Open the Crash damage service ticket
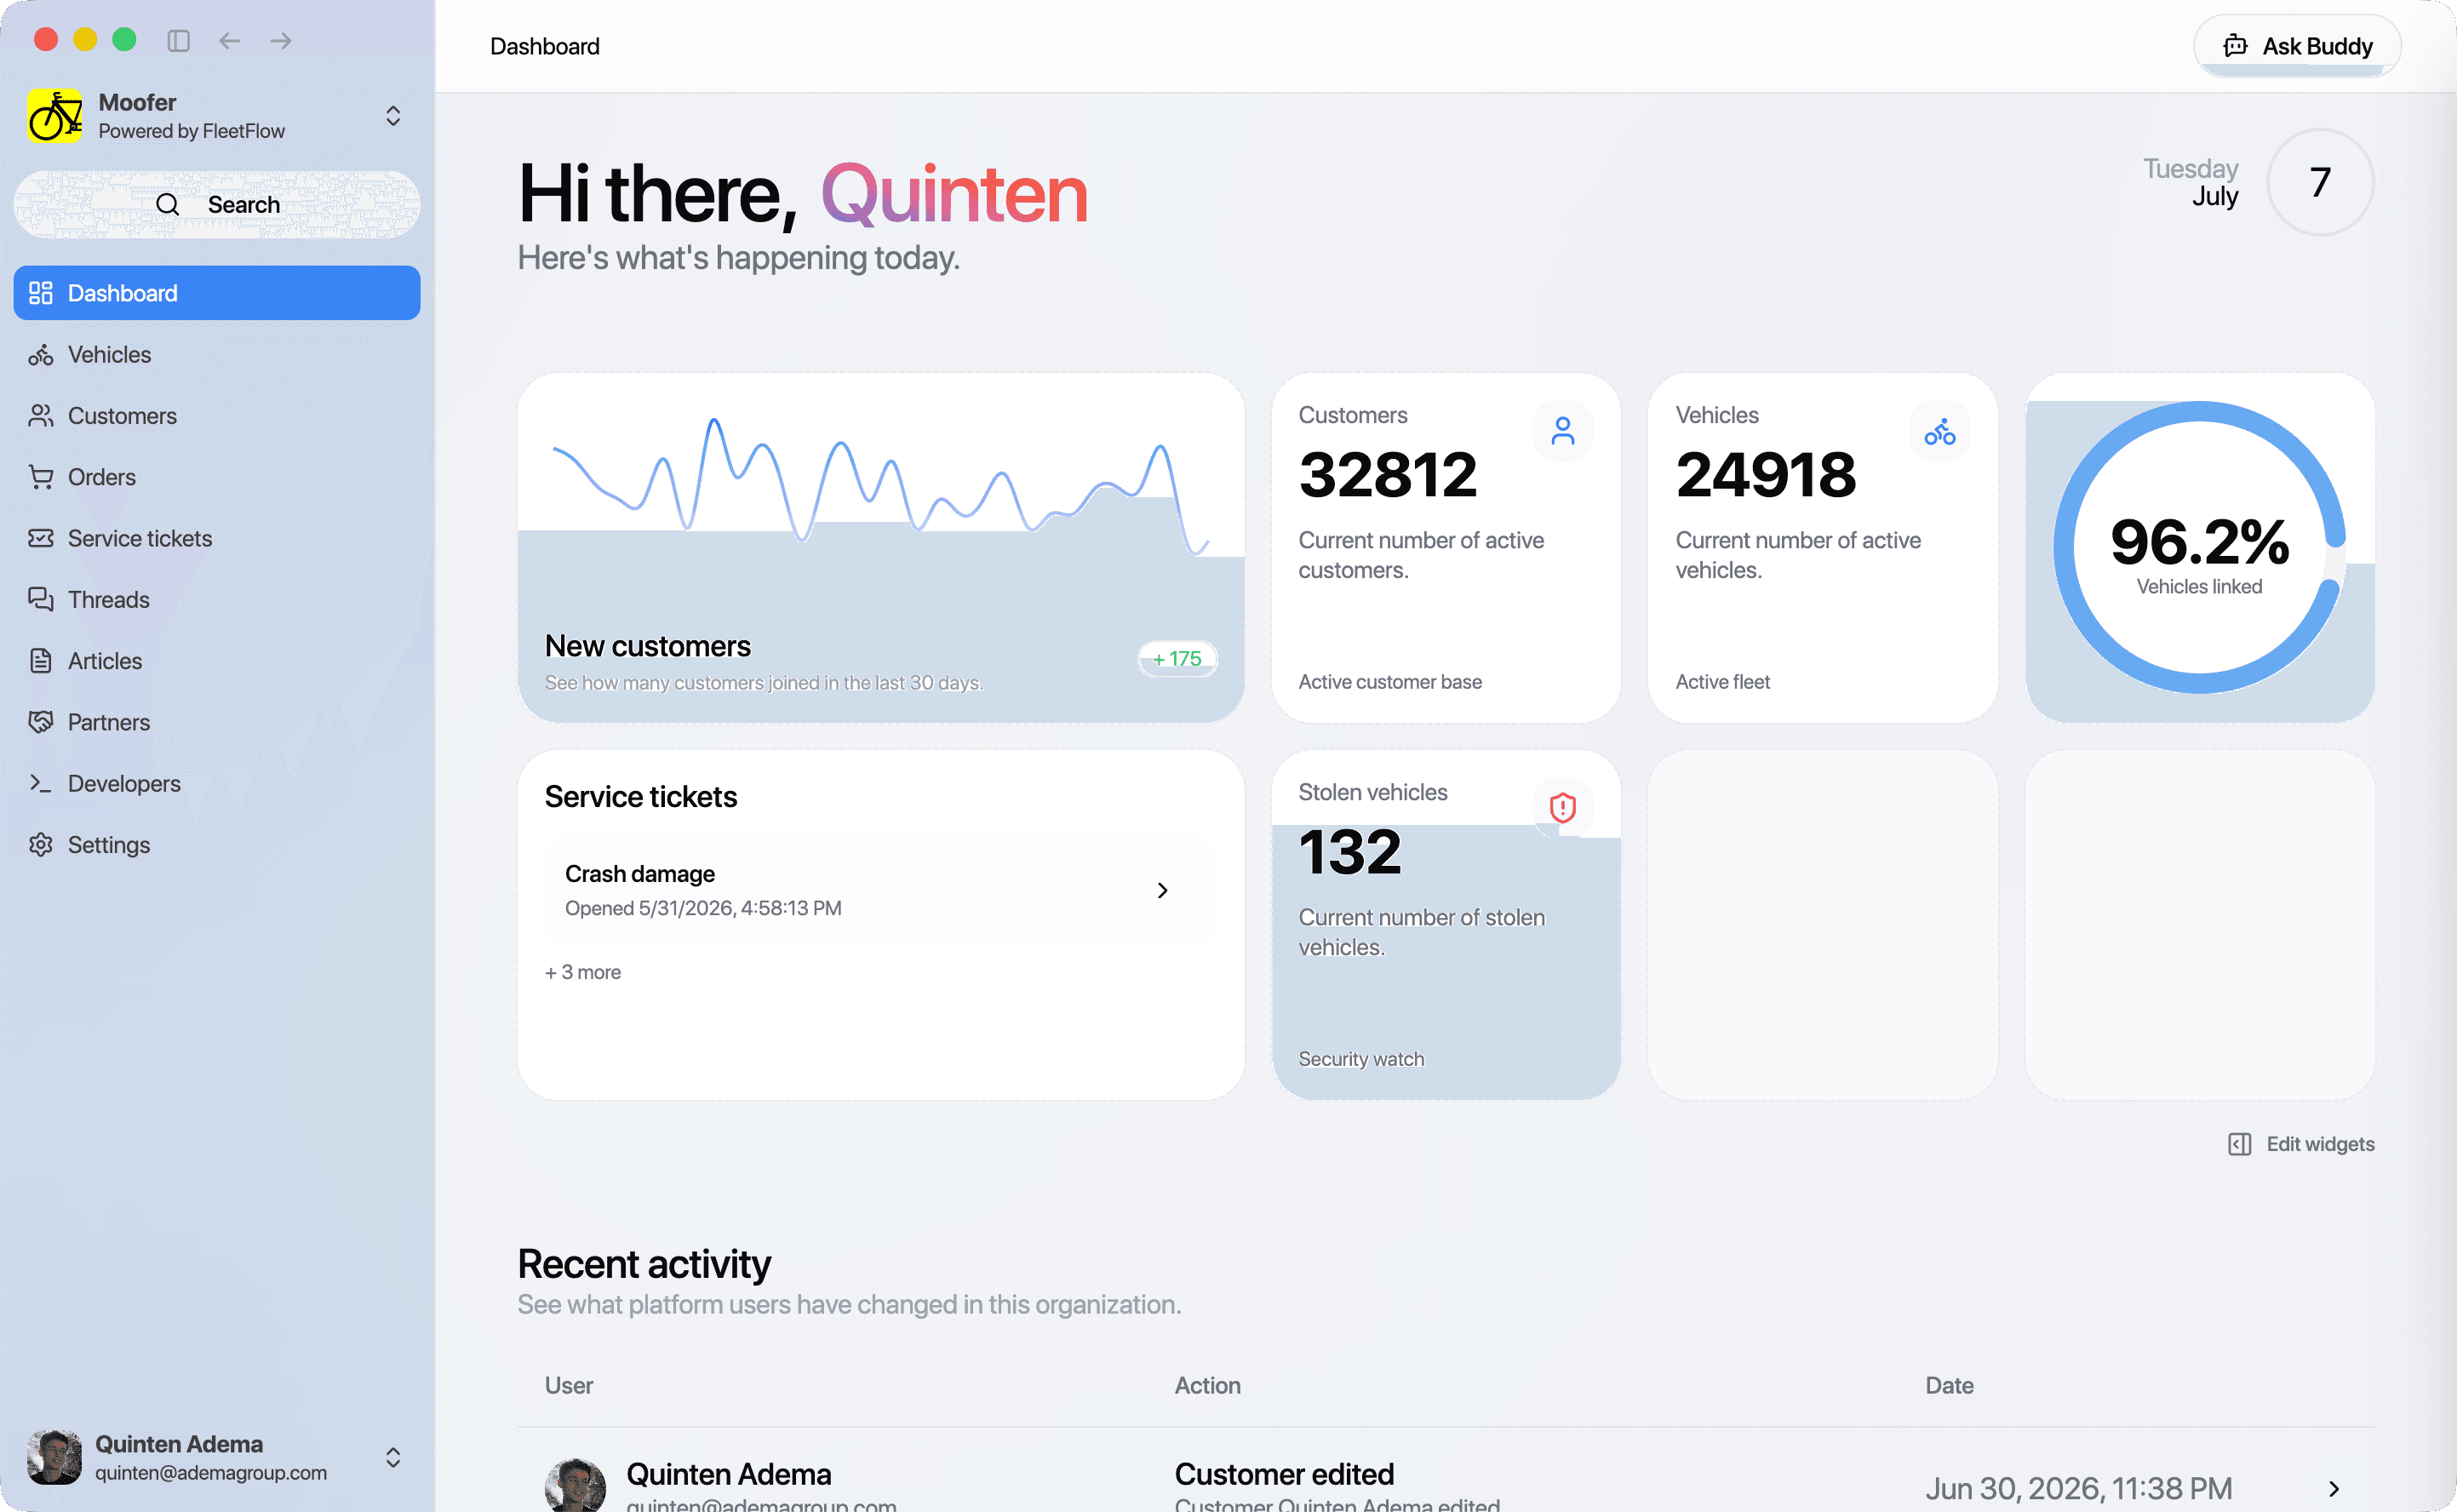 (881, 890)
